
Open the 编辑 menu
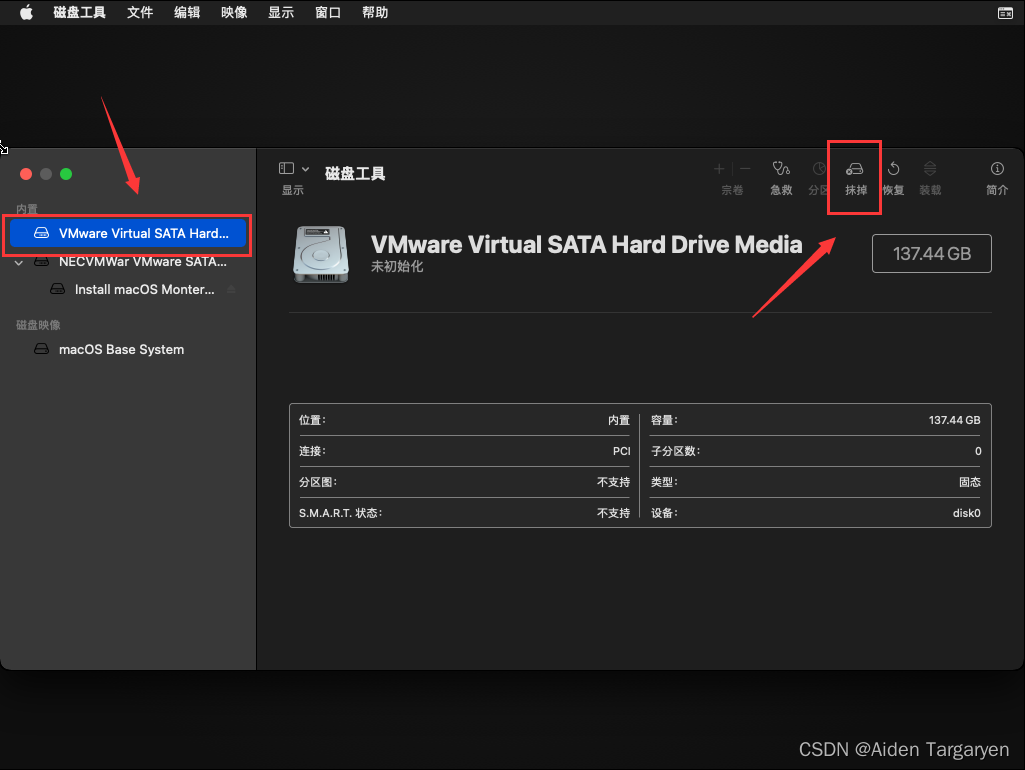click(x=187, y=12)
